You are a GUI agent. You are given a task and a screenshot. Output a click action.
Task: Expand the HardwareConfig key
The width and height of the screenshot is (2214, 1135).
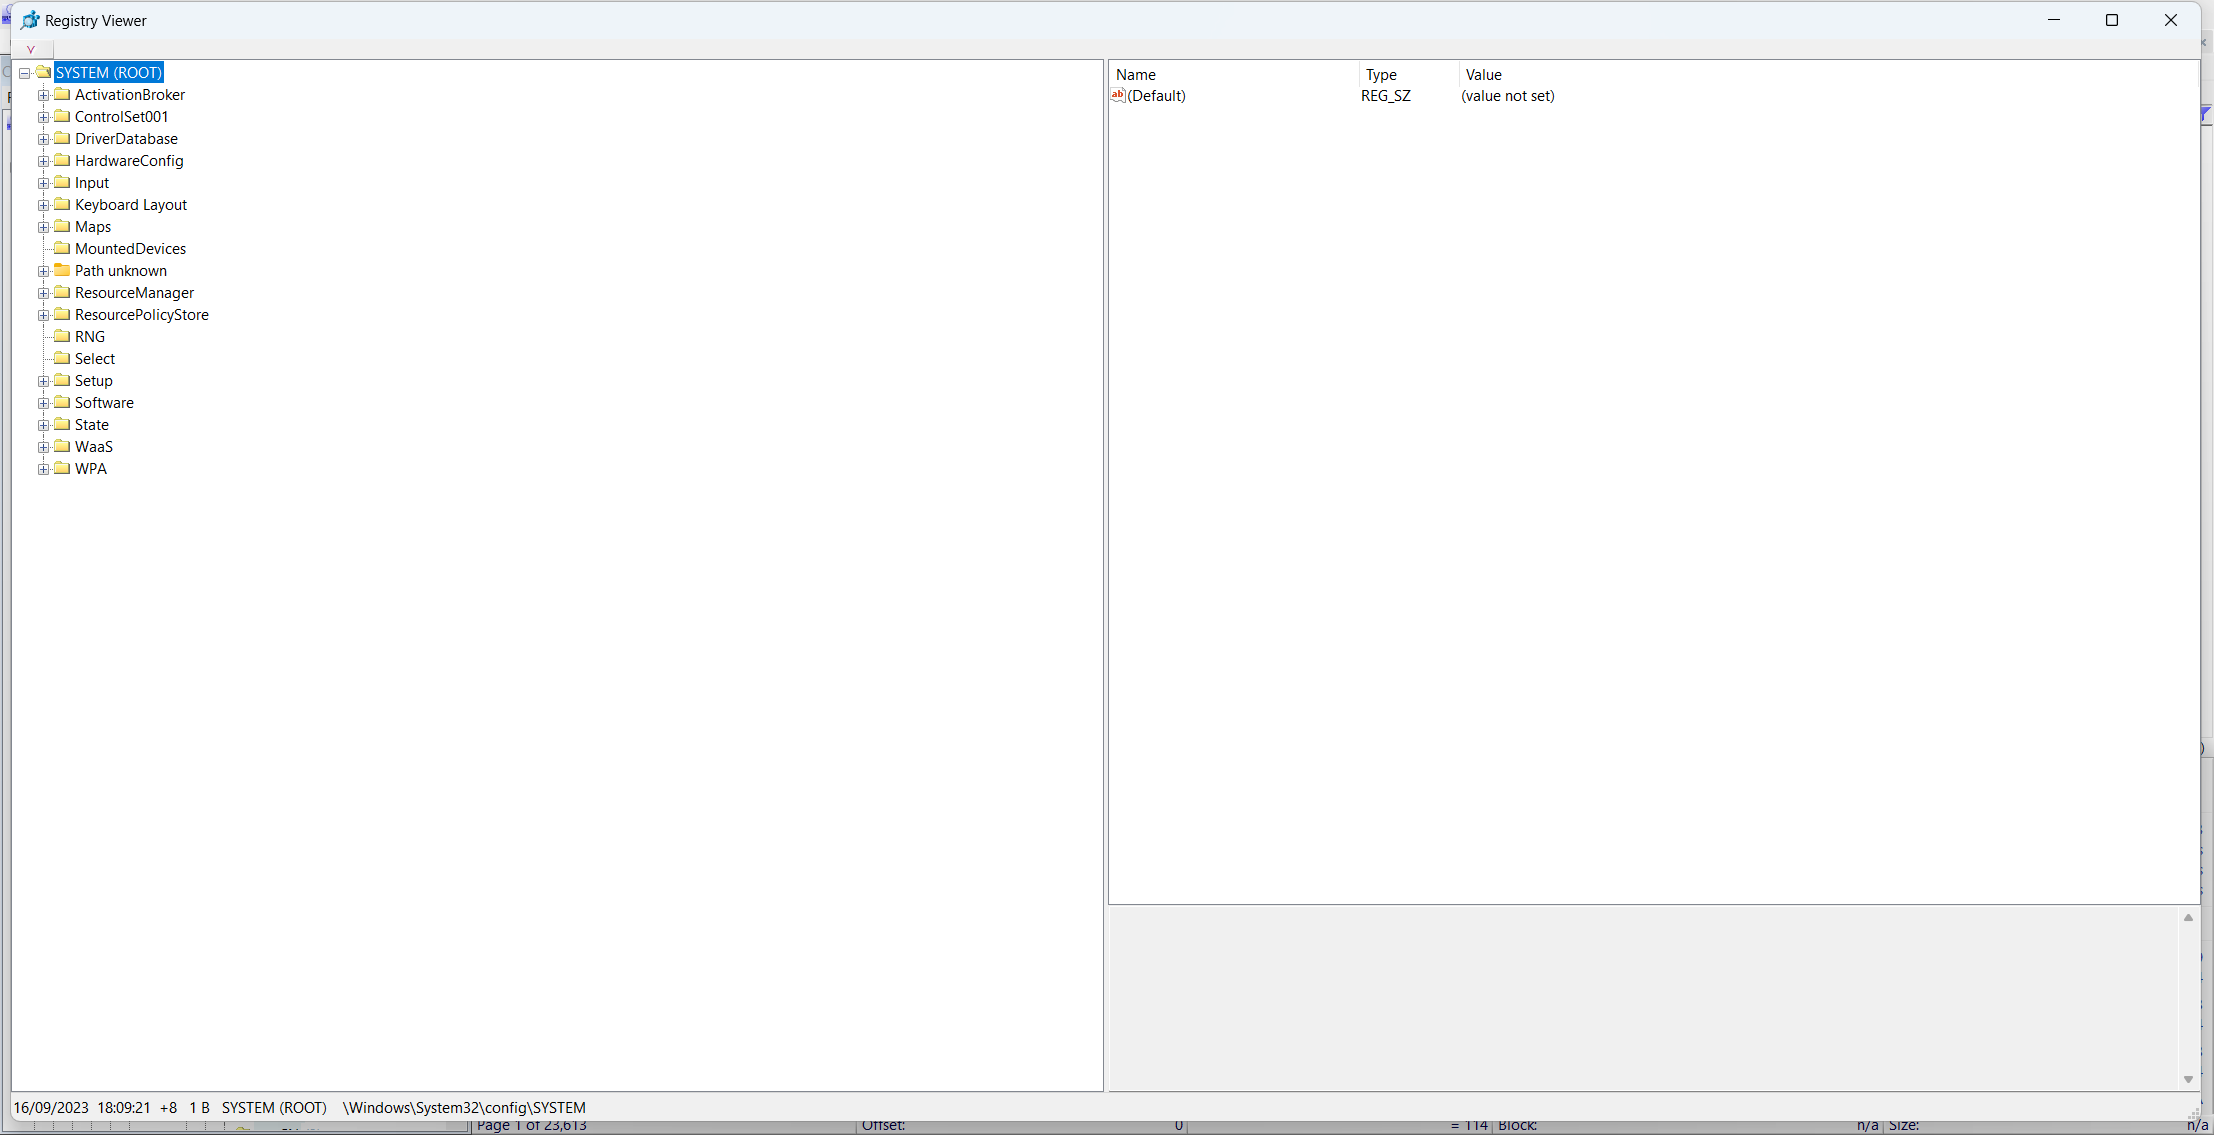tap(43, 161)
